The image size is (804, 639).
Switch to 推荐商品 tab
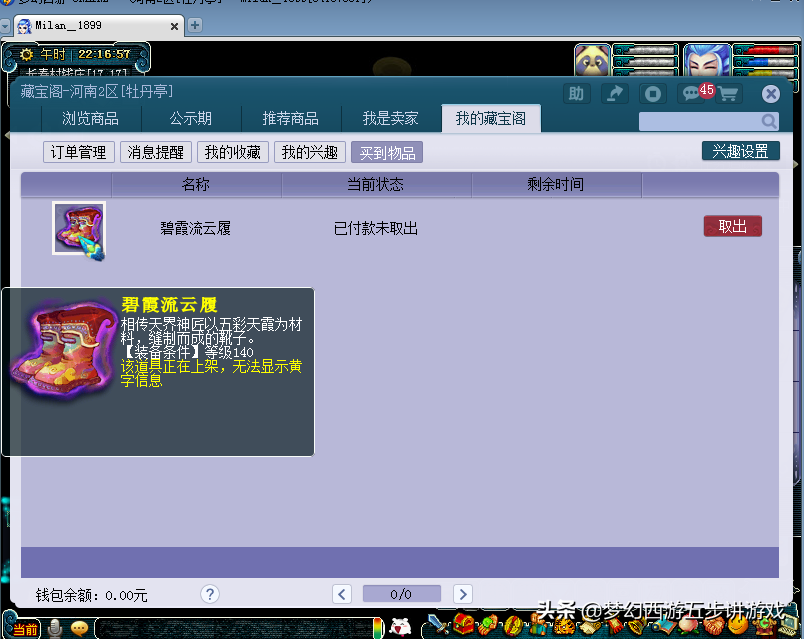point(291,119)
